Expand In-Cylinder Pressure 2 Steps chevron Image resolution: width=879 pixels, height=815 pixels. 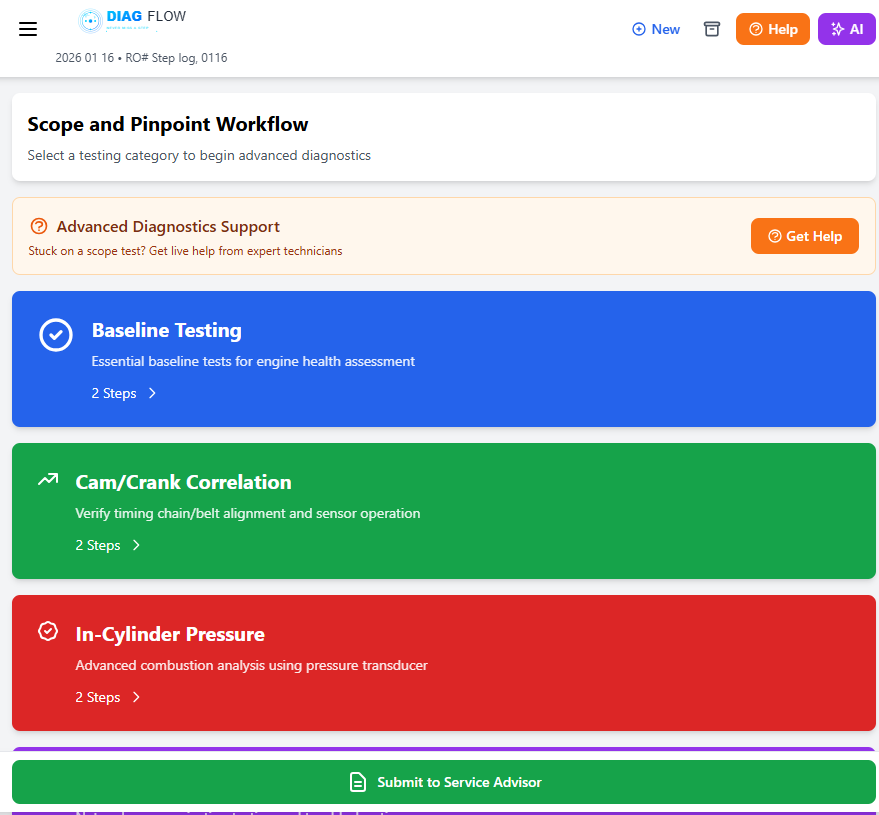(x=136, y=697)
